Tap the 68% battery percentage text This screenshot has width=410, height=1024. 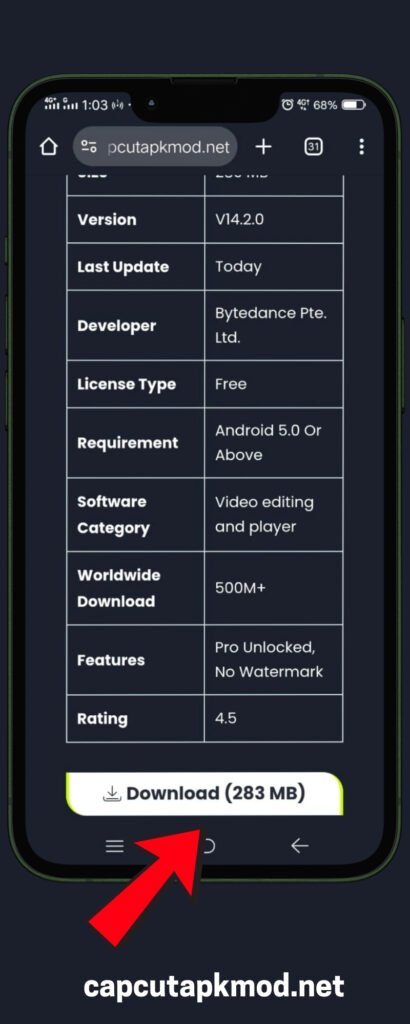(x=325, y=104)
